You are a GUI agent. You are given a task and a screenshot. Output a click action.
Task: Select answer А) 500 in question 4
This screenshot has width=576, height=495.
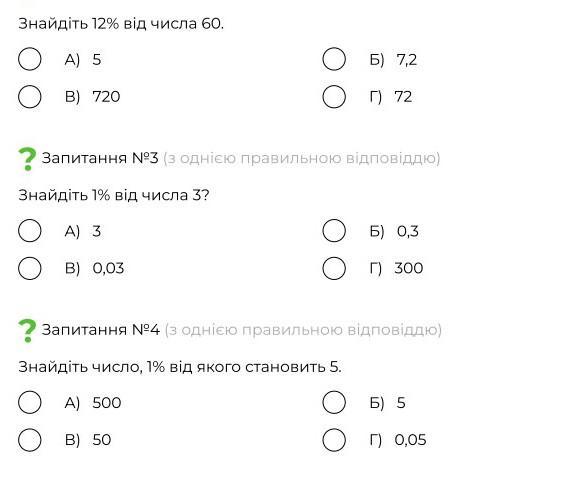(29, 402)
